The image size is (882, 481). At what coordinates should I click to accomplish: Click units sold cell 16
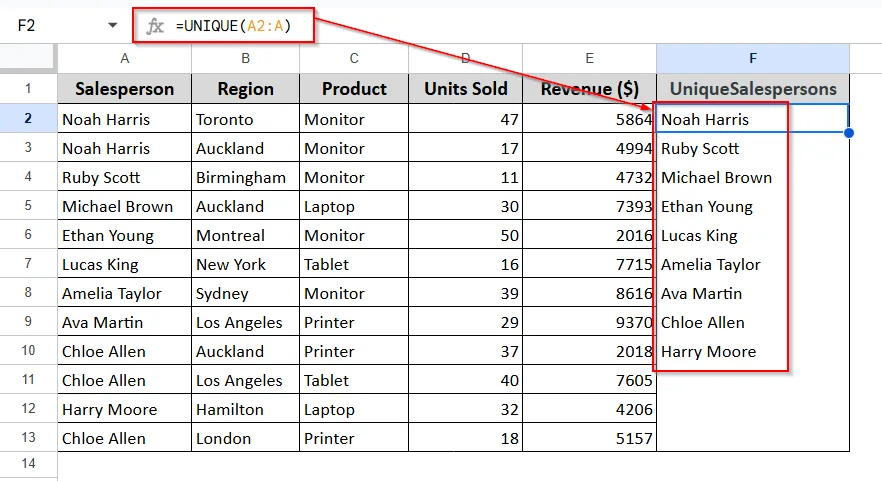point(466,264)
